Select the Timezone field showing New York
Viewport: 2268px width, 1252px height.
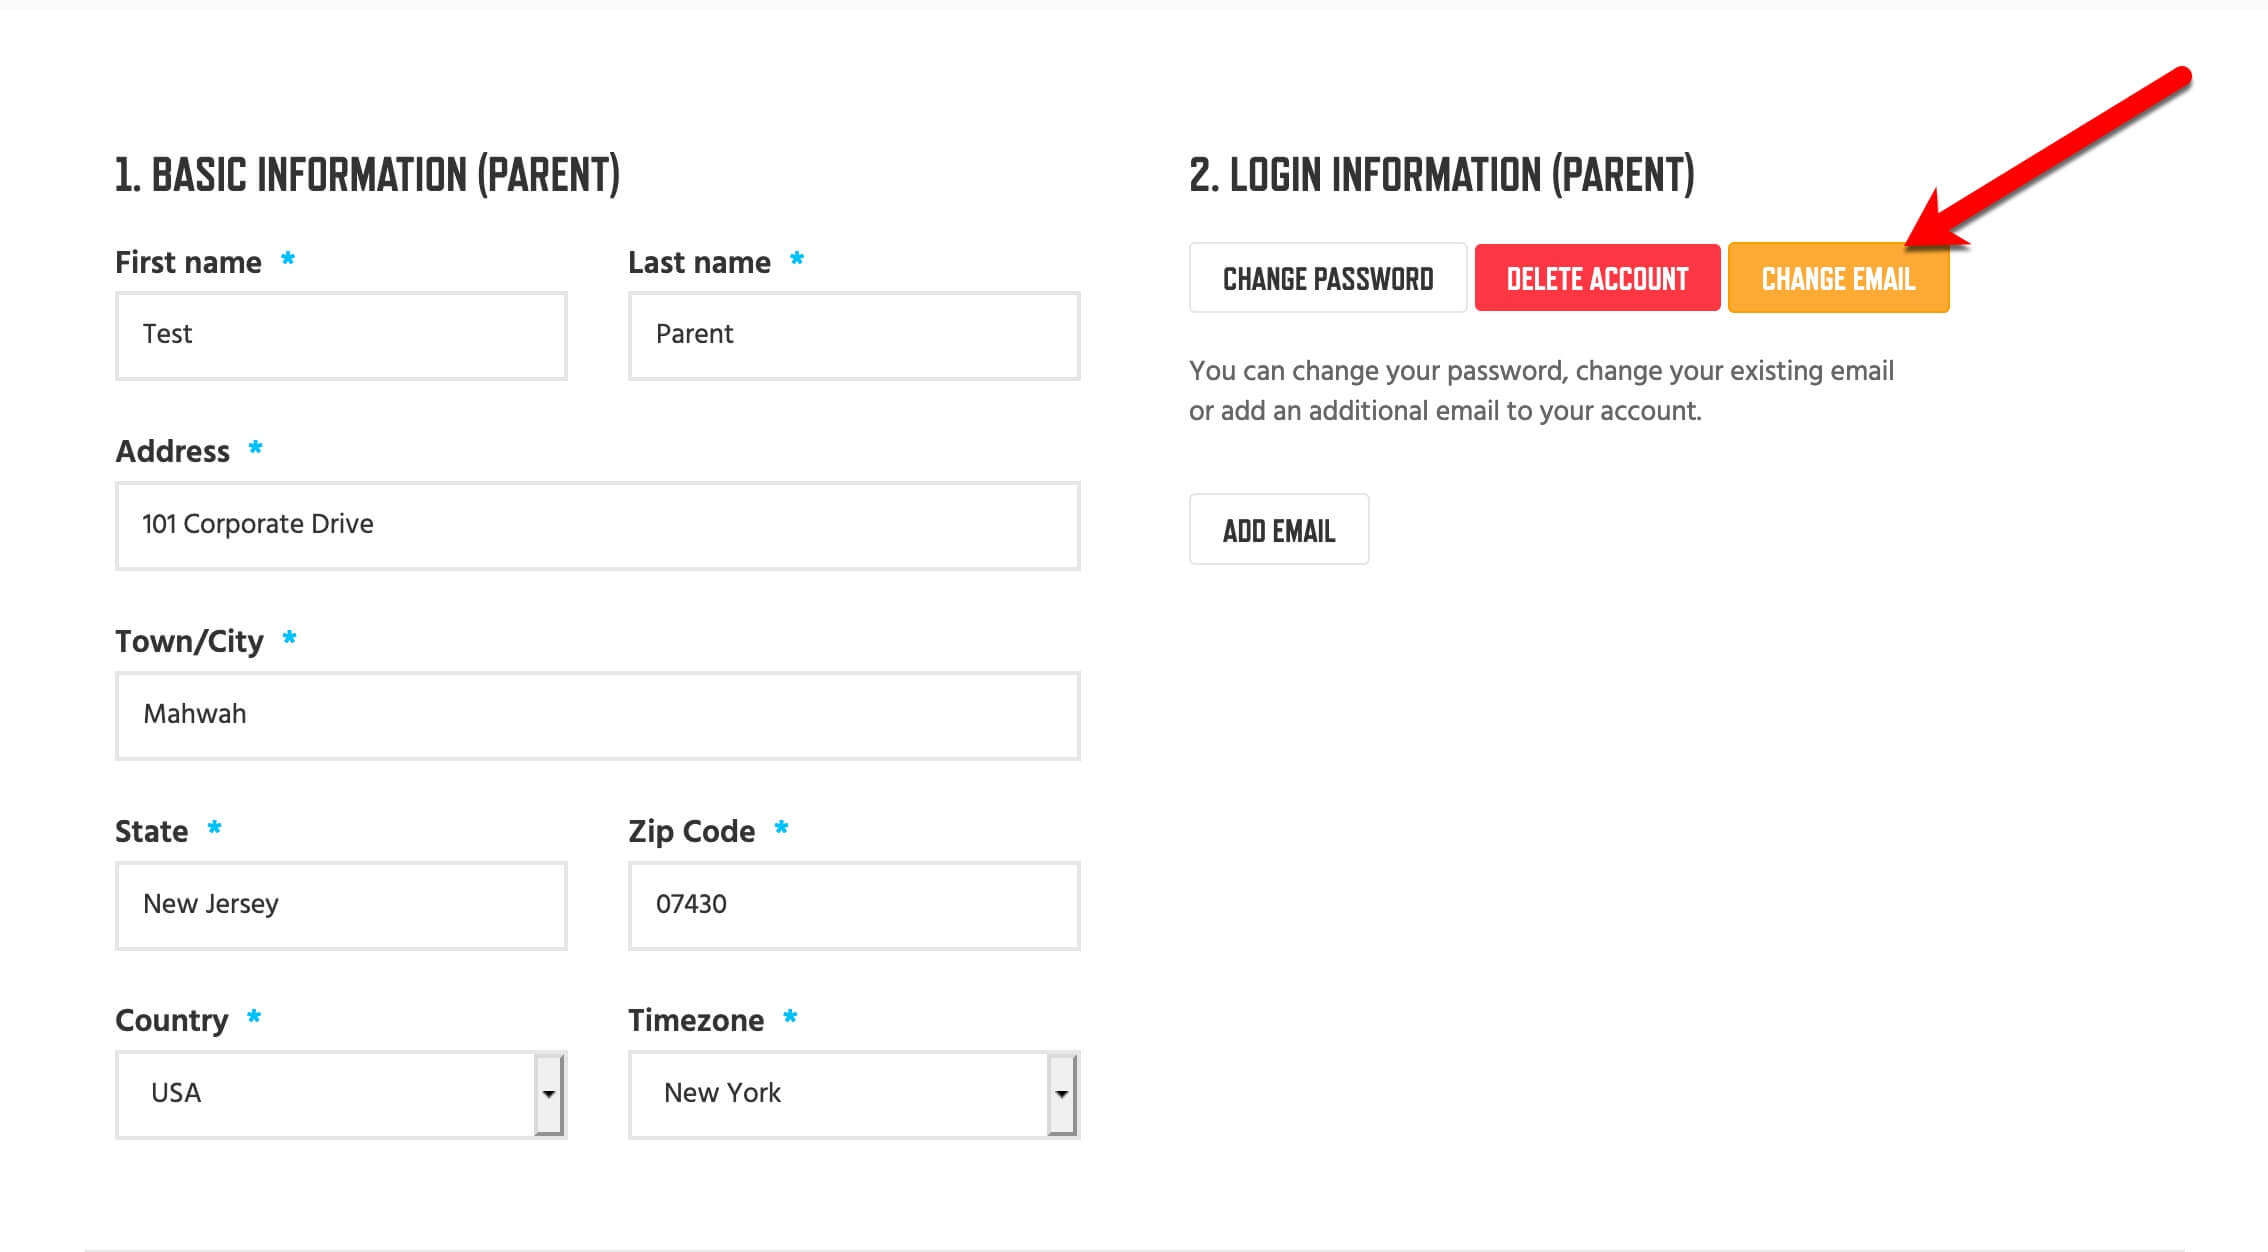(x=854, y=1094)
